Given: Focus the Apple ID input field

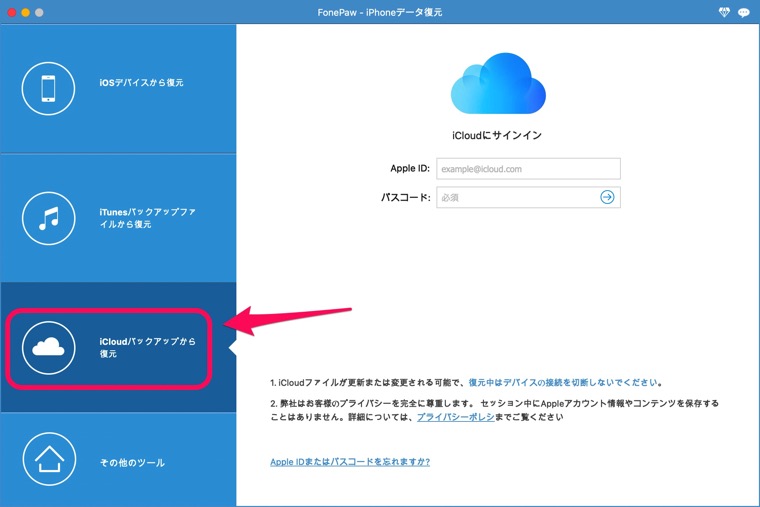Looking at the screenshot, I should coord(528,169).
